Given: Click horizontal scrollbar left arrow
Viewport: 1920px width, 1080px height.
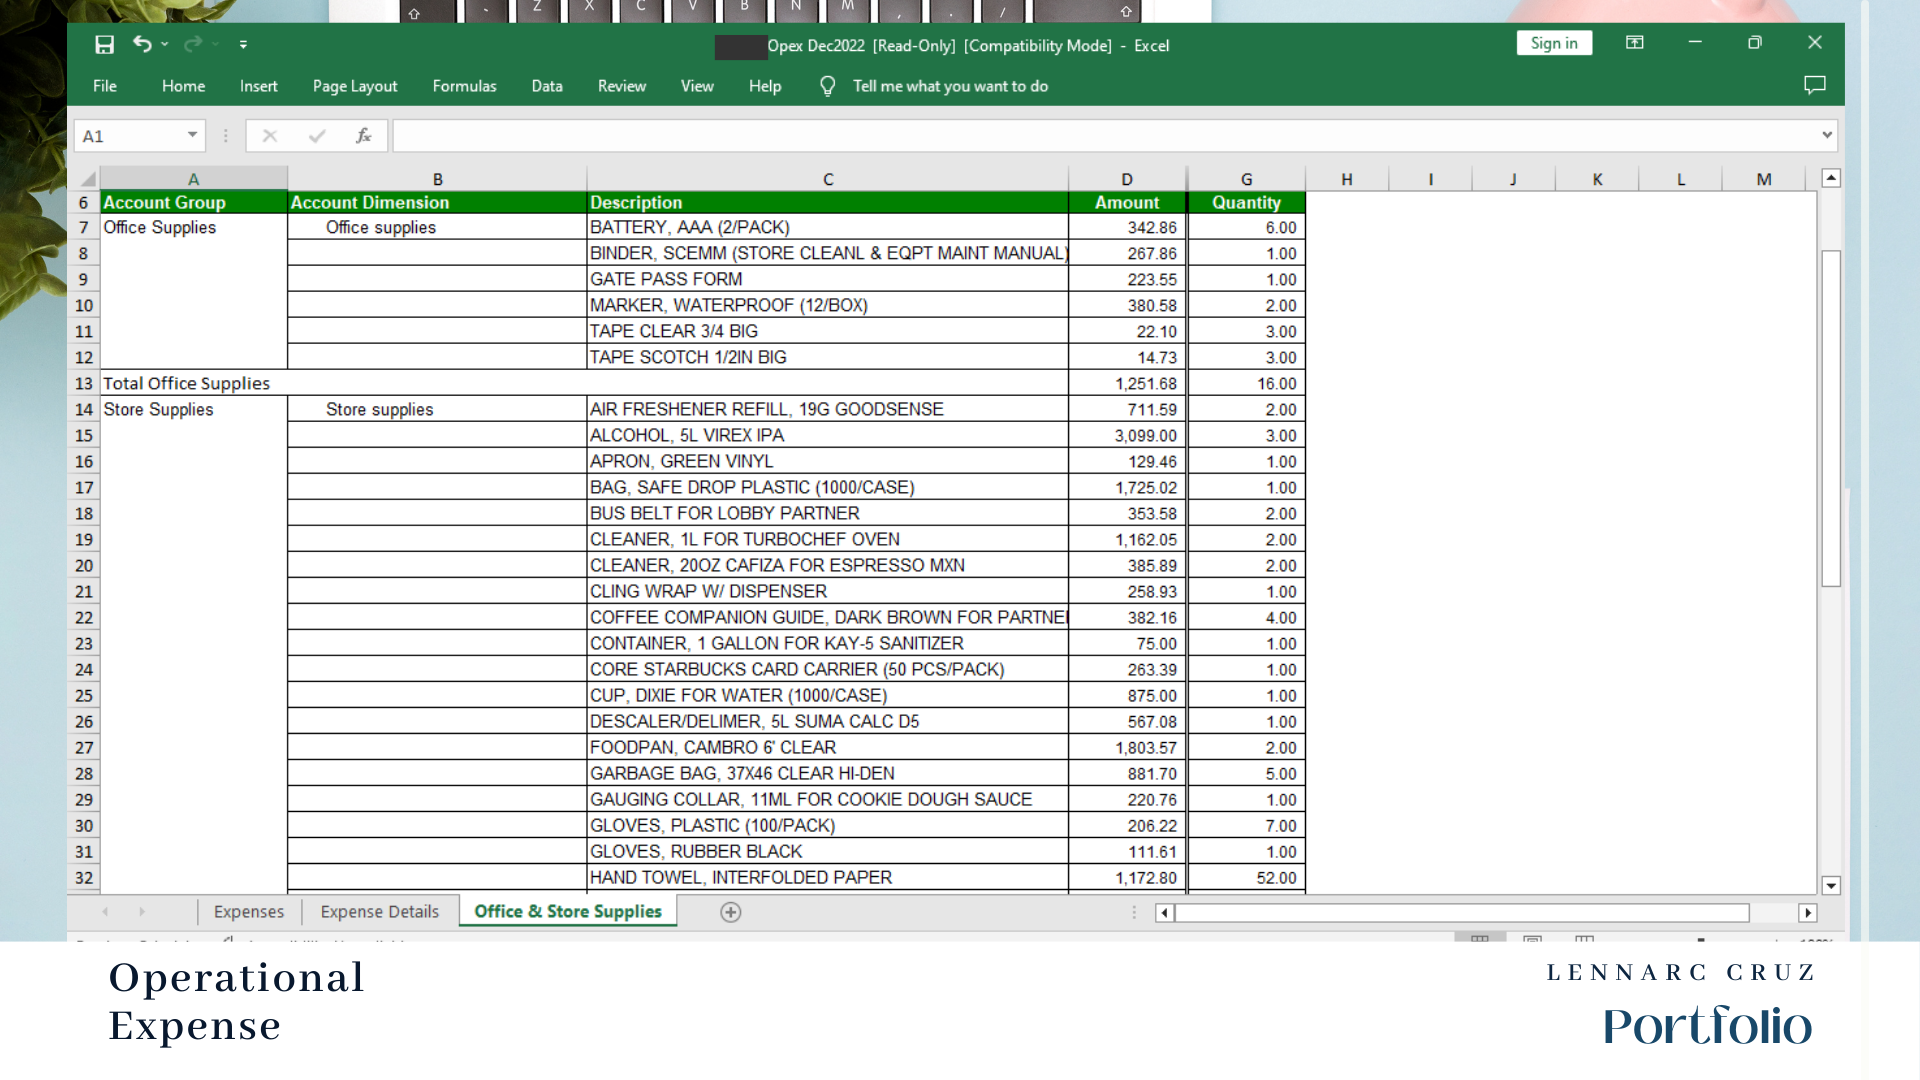Looking at the screenshot, I should tap(1164, 913).
